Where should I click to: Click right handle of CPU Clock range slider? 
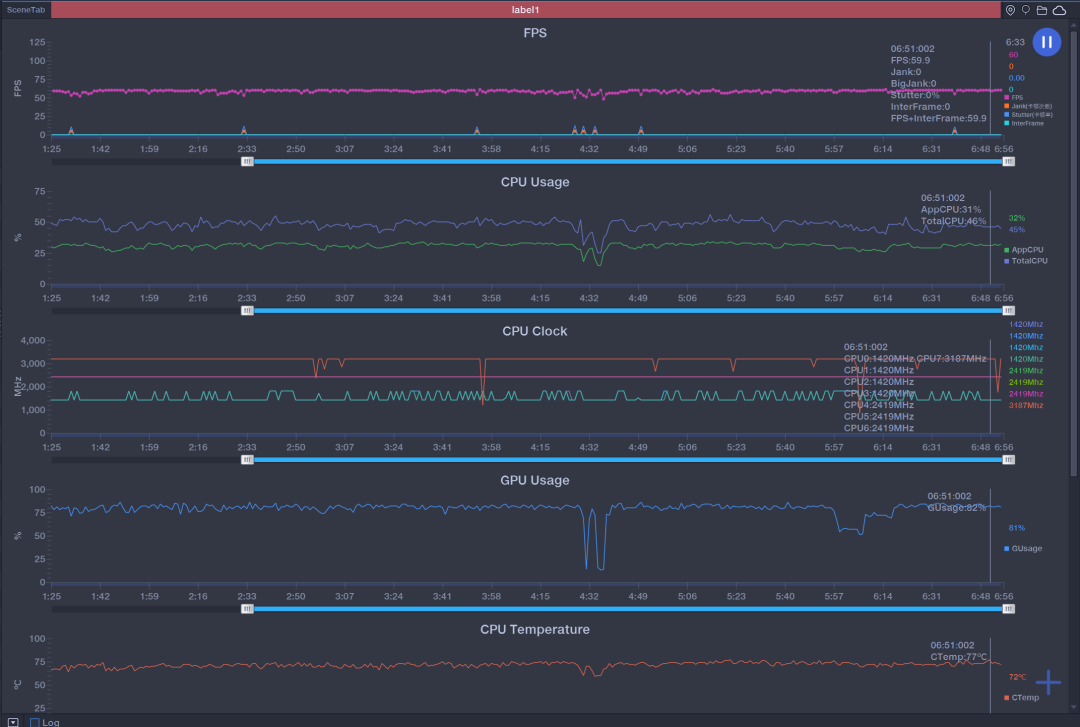tap(1008, 459)
